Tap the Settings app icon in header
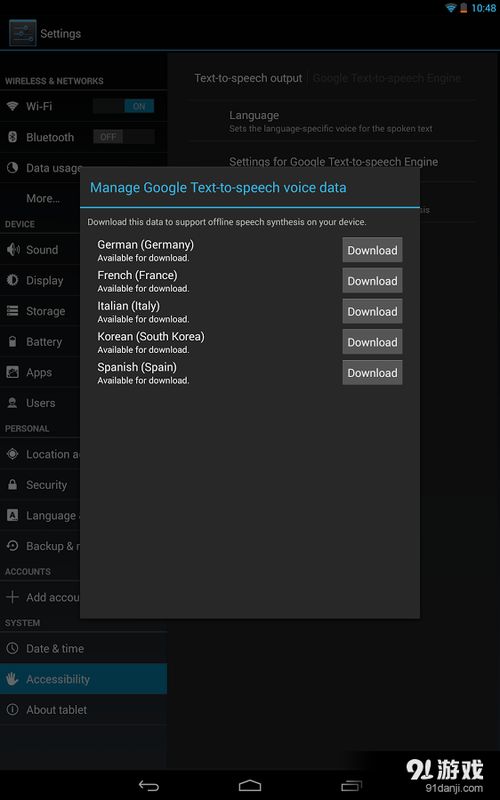This screenshot has width=500, height=800. tap(22, 33)
